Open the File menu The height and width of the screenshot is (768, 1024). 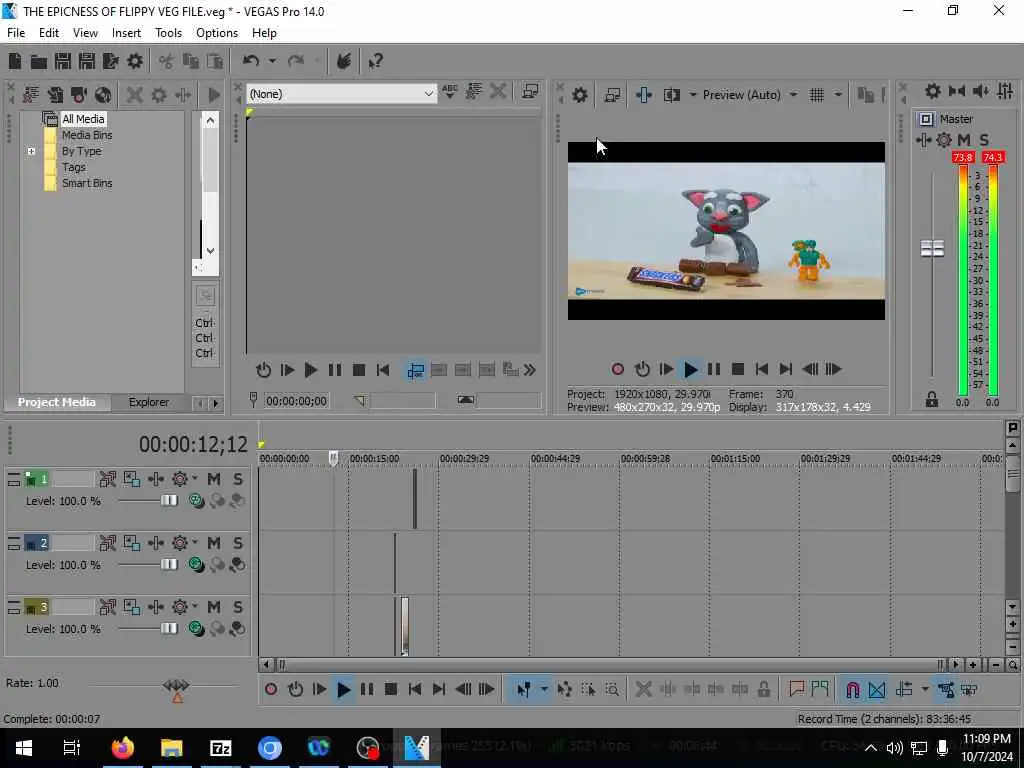pos(16,33)
